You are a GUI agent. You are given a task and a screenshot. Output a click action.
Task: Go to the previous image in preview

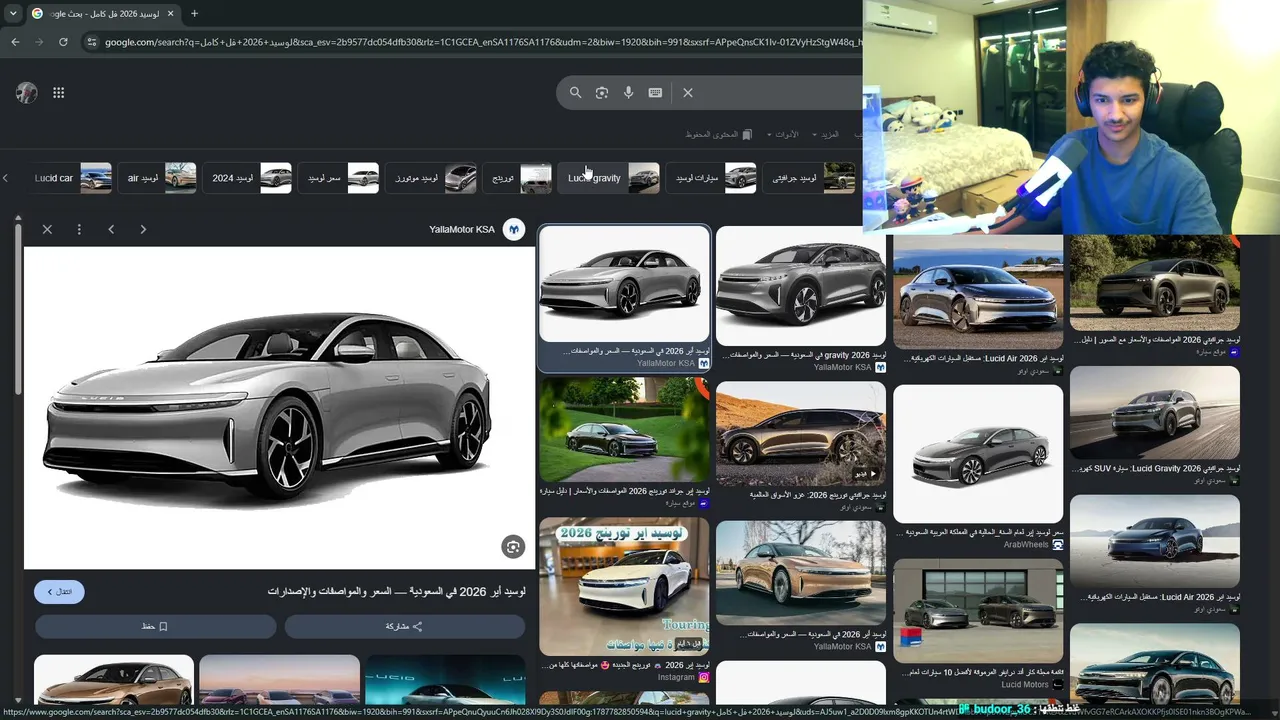click(x=111, y=230)
